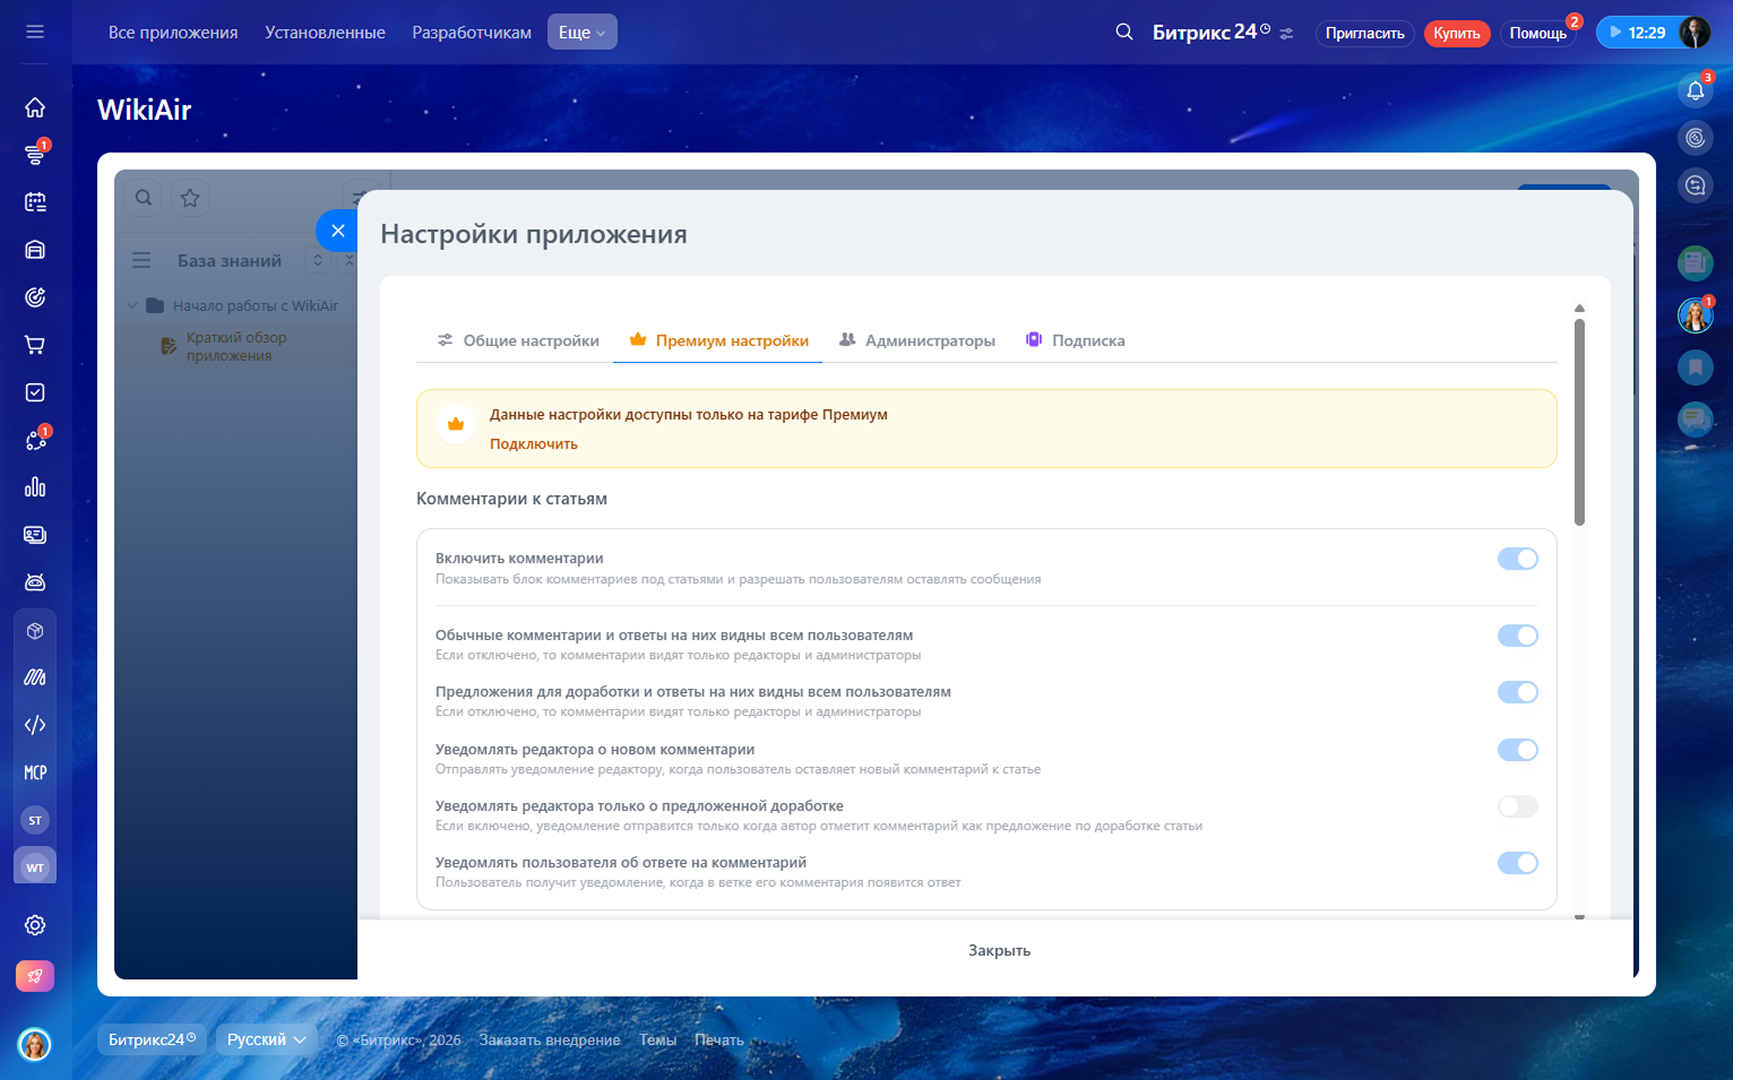
Task: Toggle 'Уведомлять пользователя об ответе на комментарий'
Action: click(x=1517, y=863)
